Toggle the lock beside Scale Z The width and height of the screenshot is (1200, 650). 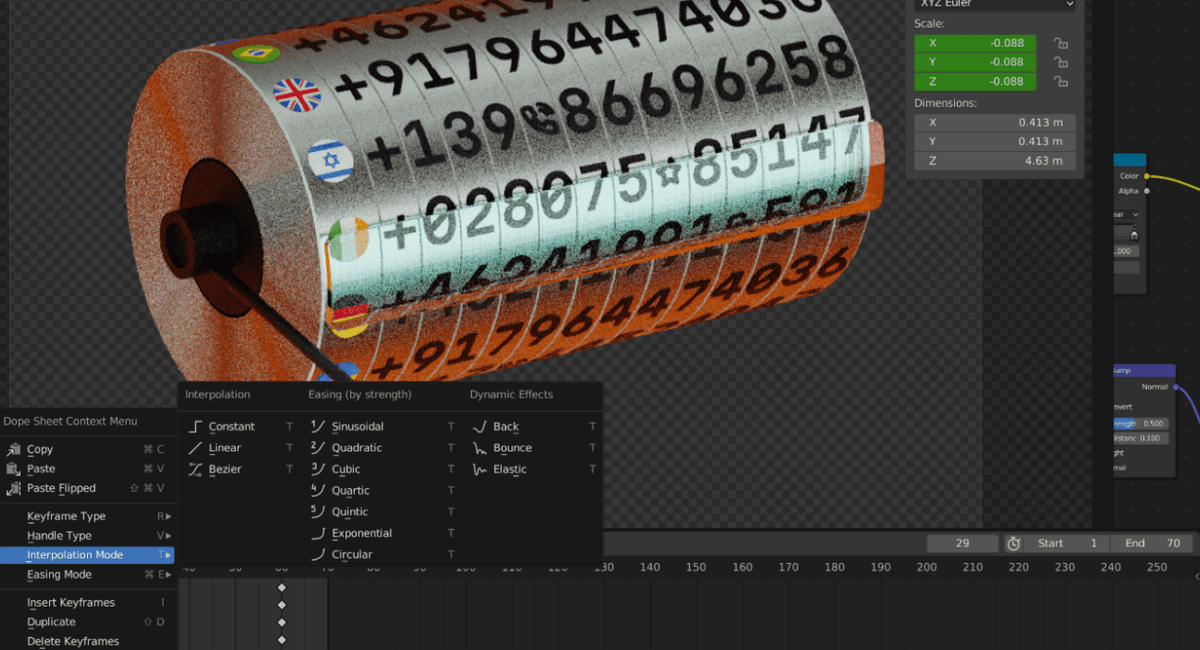pyautogui.click(x=1060, y=81)
